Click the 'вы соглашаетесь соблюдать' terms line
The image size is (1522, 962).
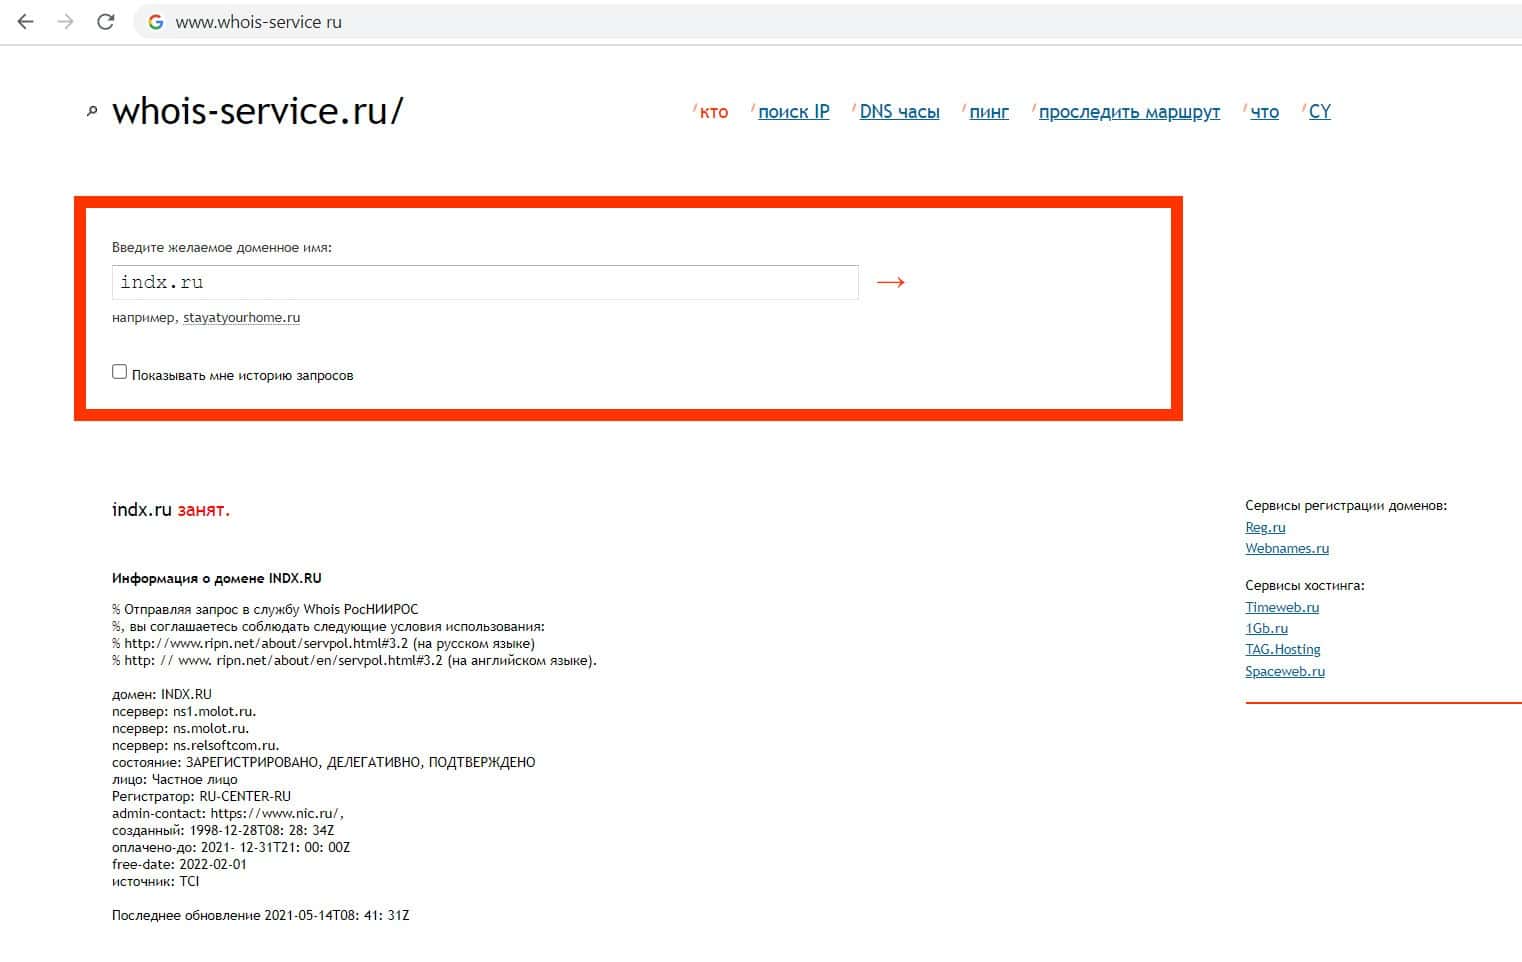click(329, 626)
